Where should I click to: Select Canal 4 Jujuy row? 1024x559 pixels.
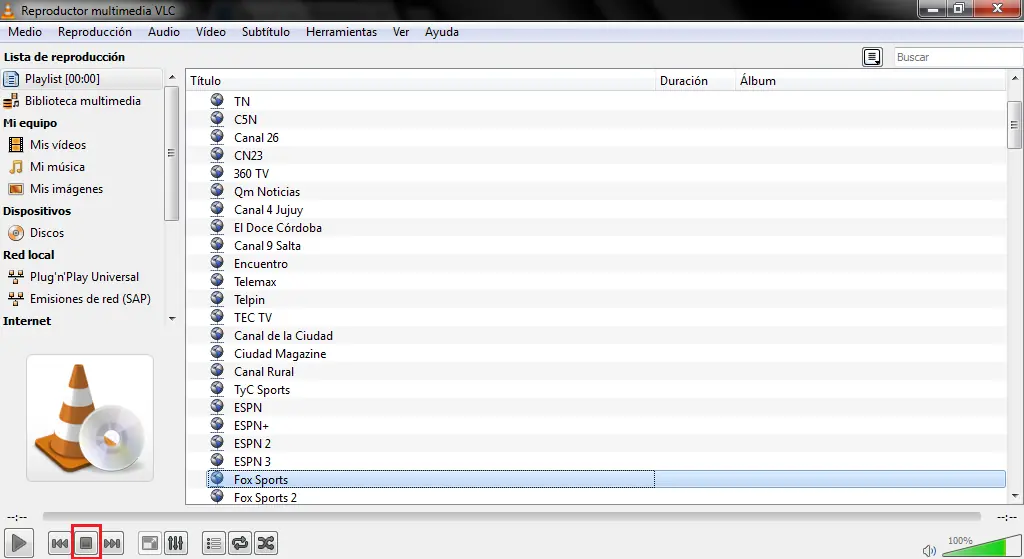point(606,210)
